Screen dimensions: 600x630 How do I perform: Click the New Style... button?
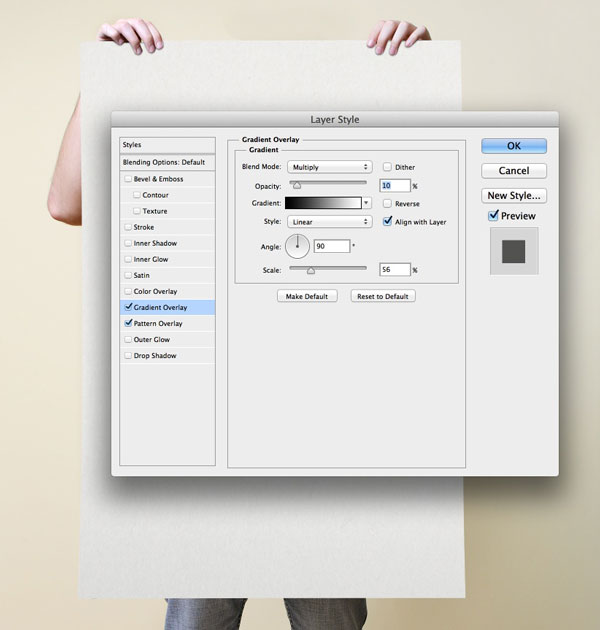514,196
